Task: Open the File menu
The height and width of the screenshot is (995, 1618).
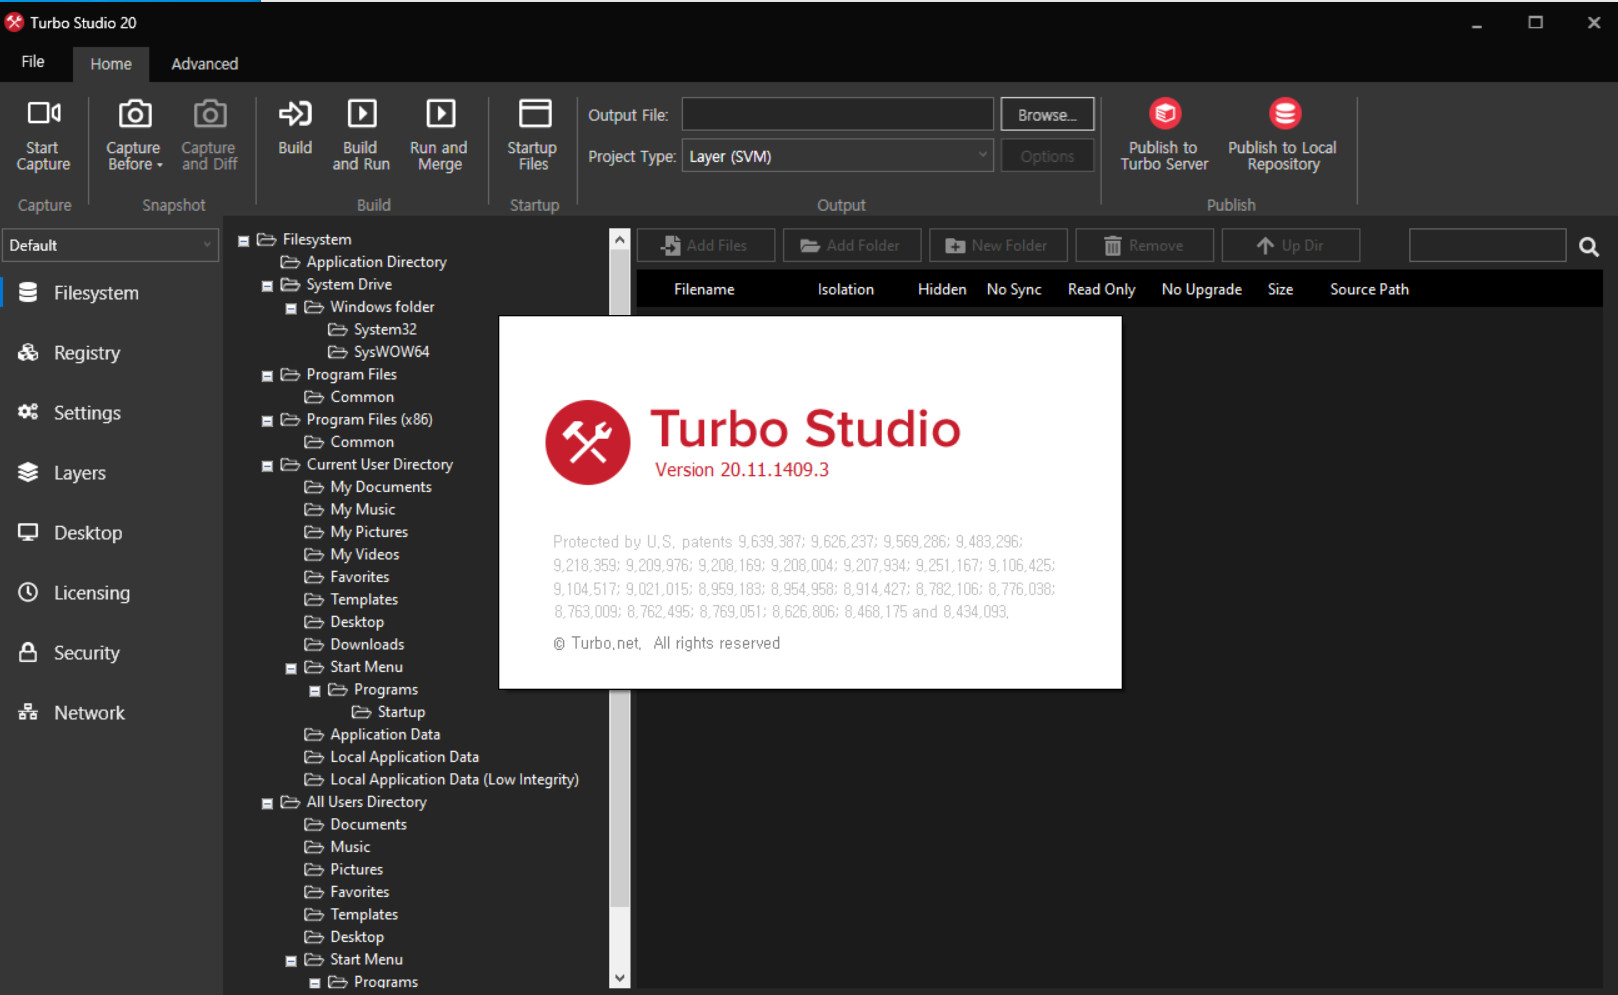Action: [x=33, y=62]
